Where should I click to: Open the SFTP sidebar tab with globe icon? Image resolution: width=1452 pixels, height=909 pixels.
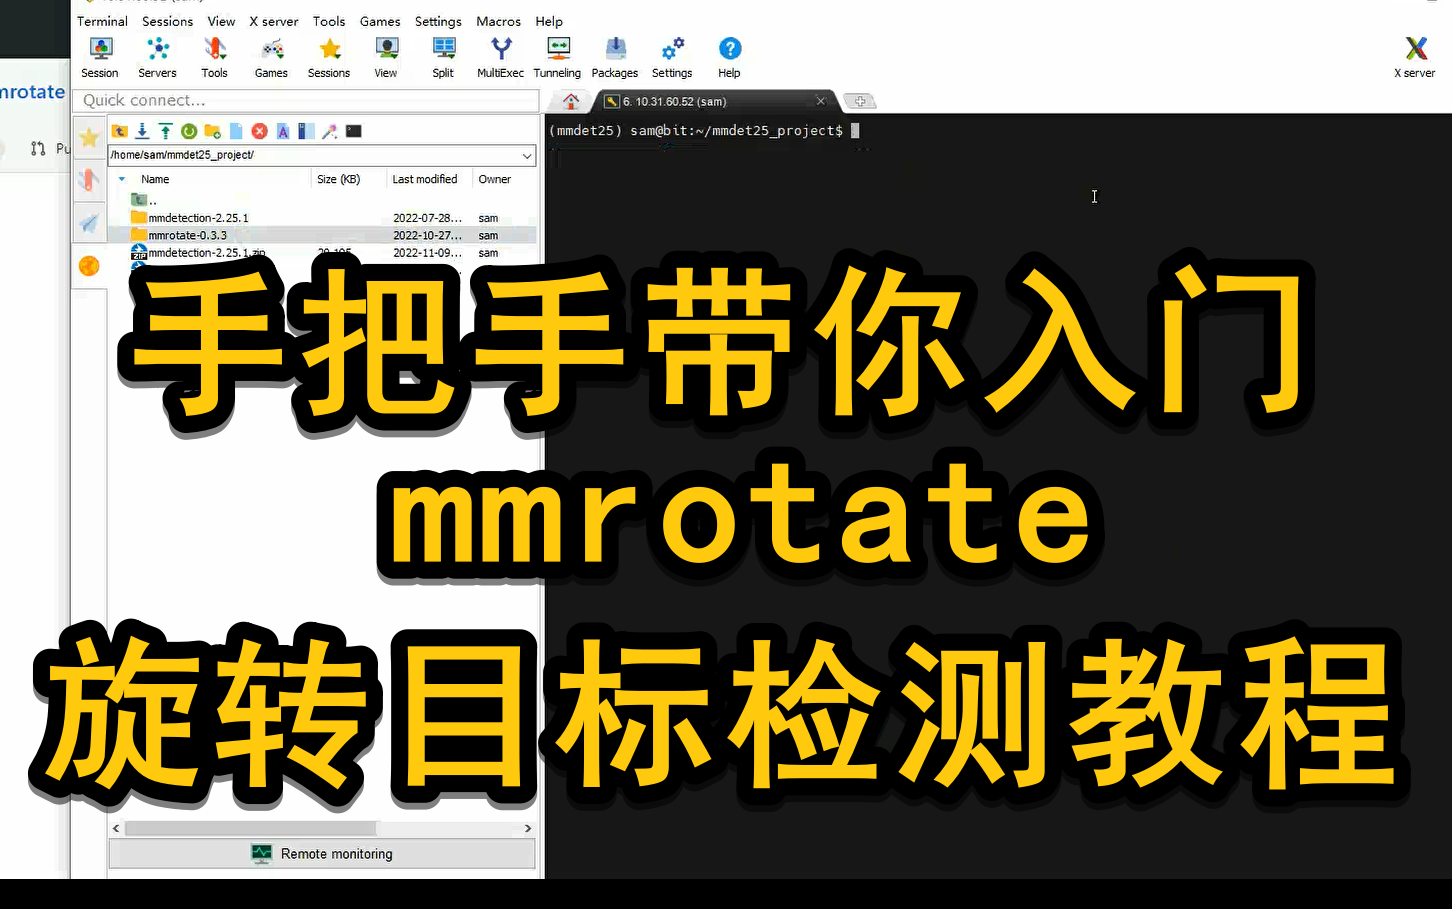89,266
